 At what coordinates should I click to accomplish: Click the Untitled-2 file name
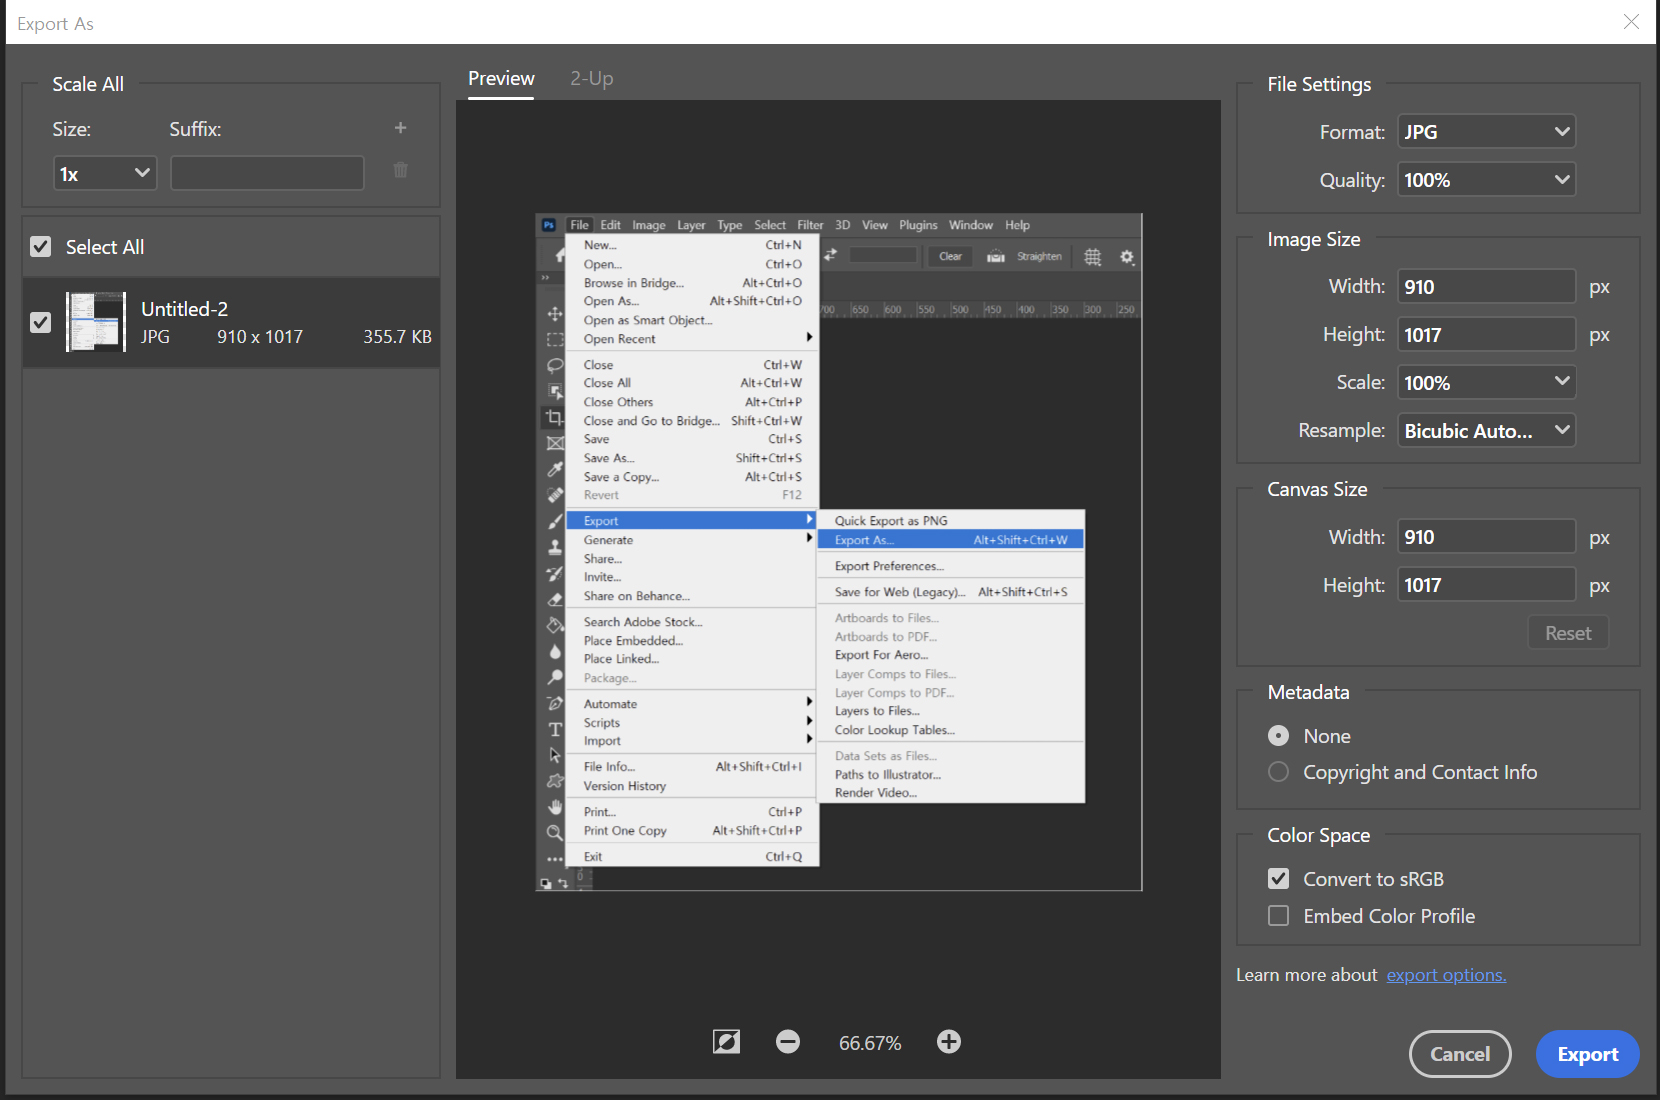pos(184,309)
